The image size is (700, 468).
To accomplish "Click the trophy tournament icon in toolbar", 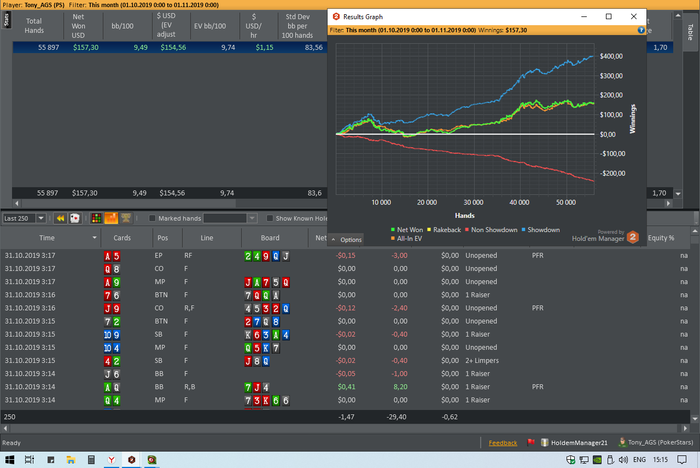I will click(126, 218).
